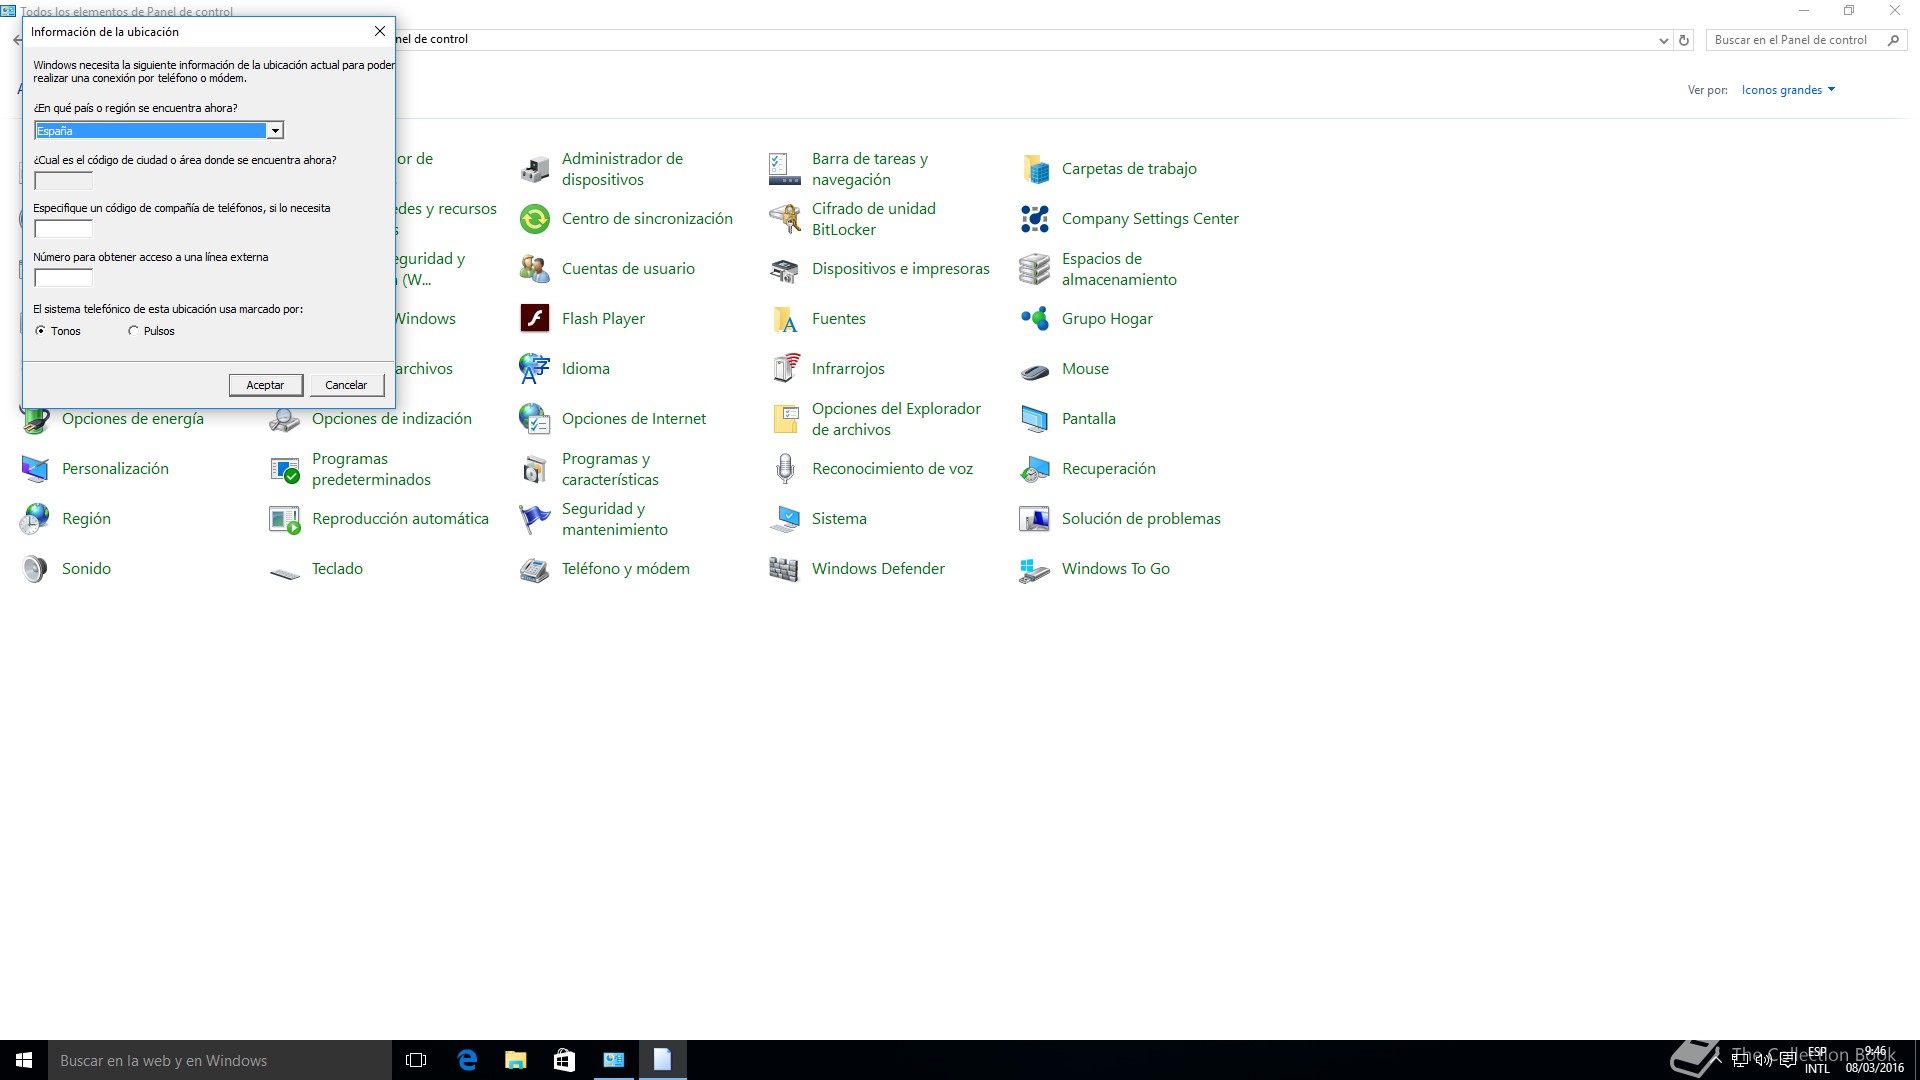Open the Personalización icon

point(35,469)
